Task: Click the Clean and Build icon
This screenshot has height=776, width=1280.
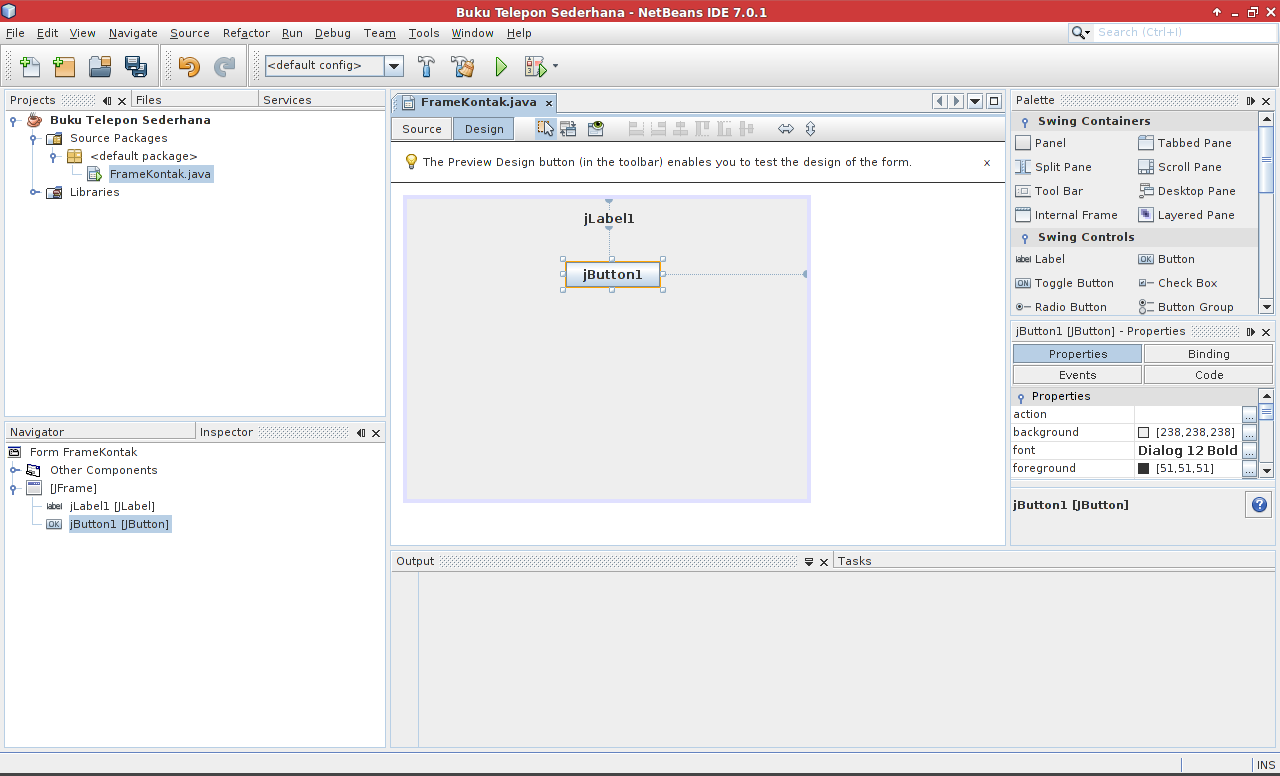Action: click(x=462, y=67)
